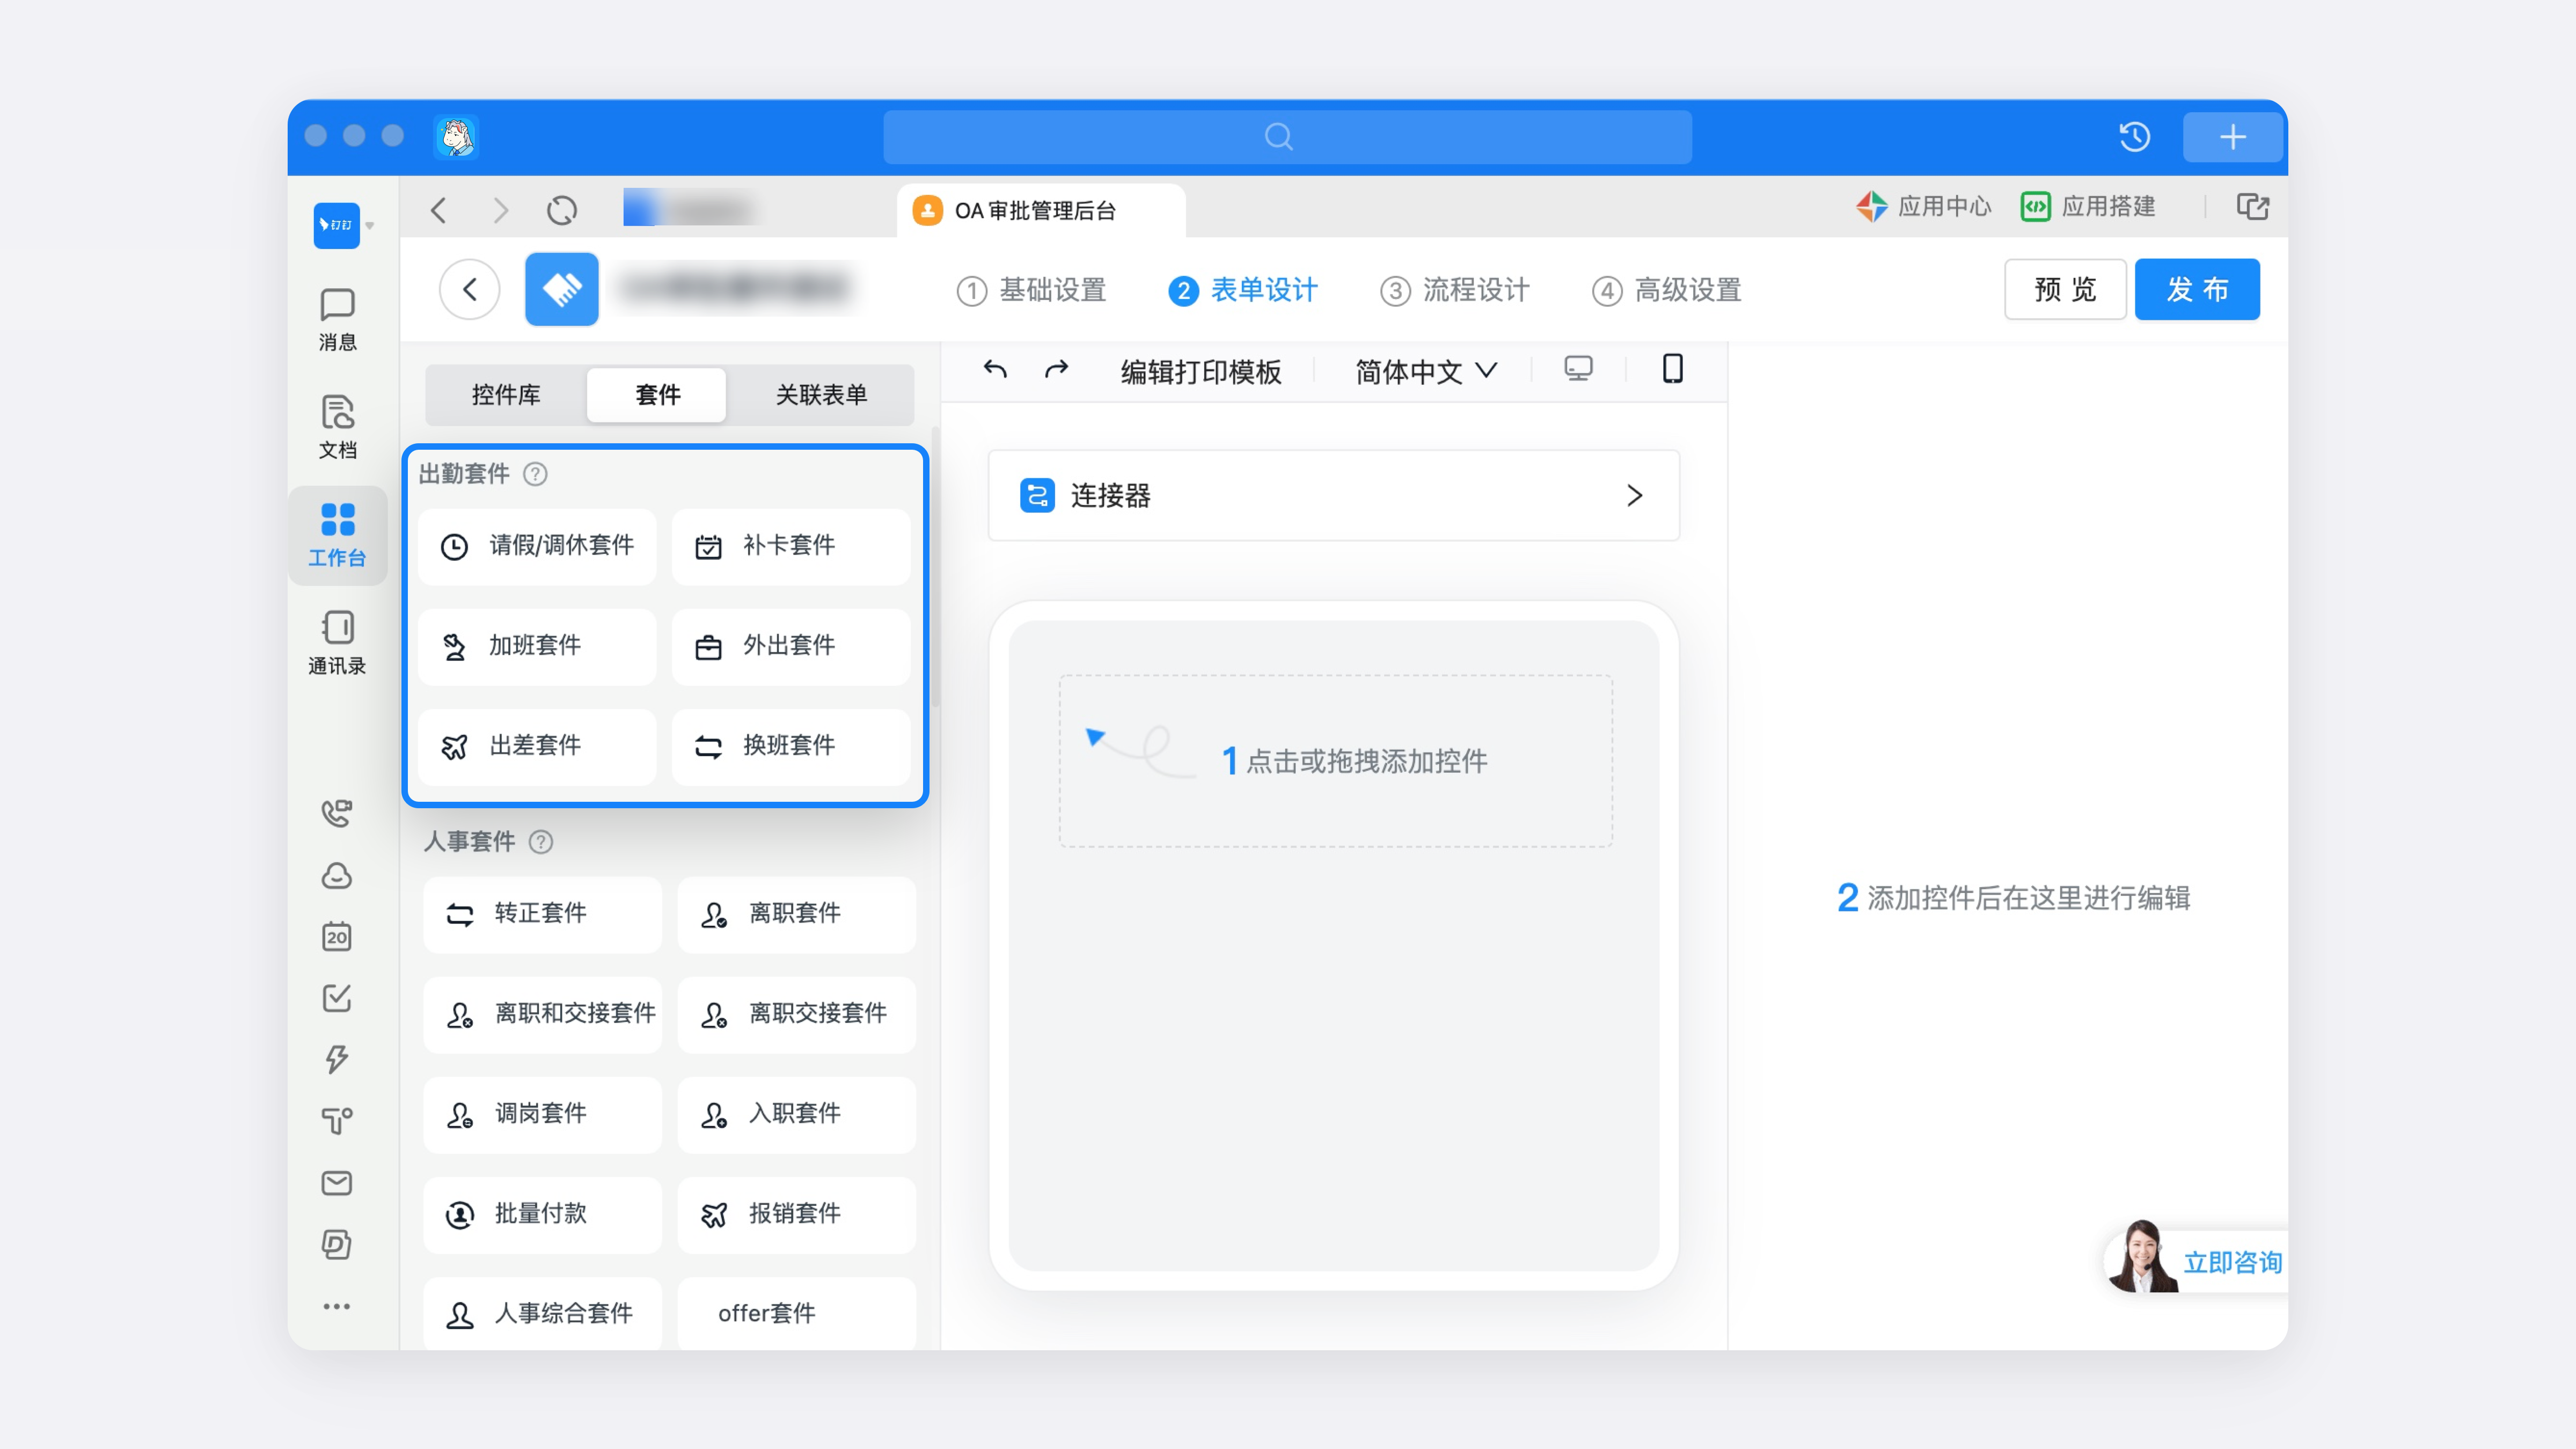Open 应用搭建 link
The width and height of the screenshot is (2576, 1449).
2088,206
